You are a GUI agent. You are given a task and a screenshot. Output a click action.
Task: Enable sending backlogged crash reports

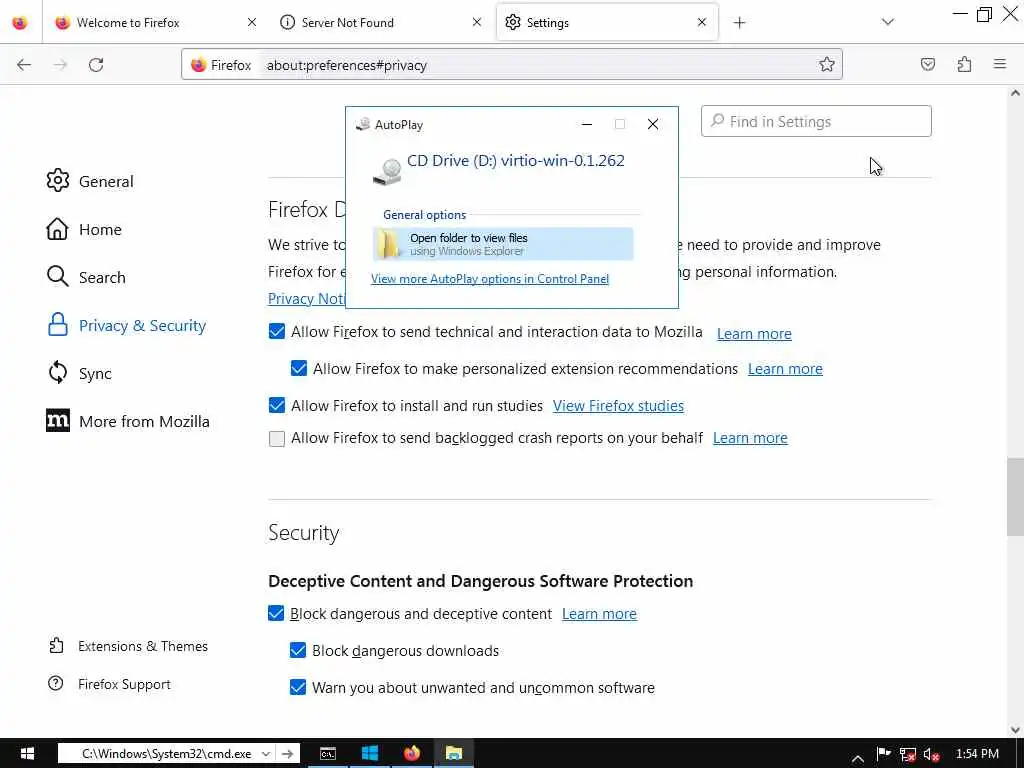(277, 438)
